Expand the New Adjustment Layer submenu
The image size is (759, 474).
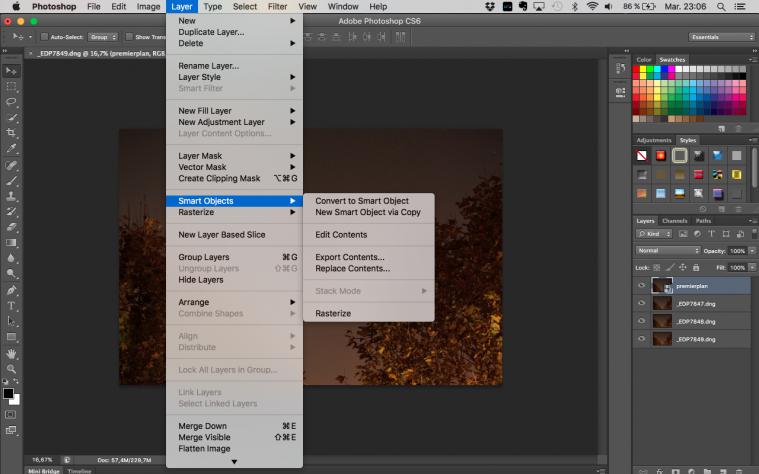pos(234,122)
